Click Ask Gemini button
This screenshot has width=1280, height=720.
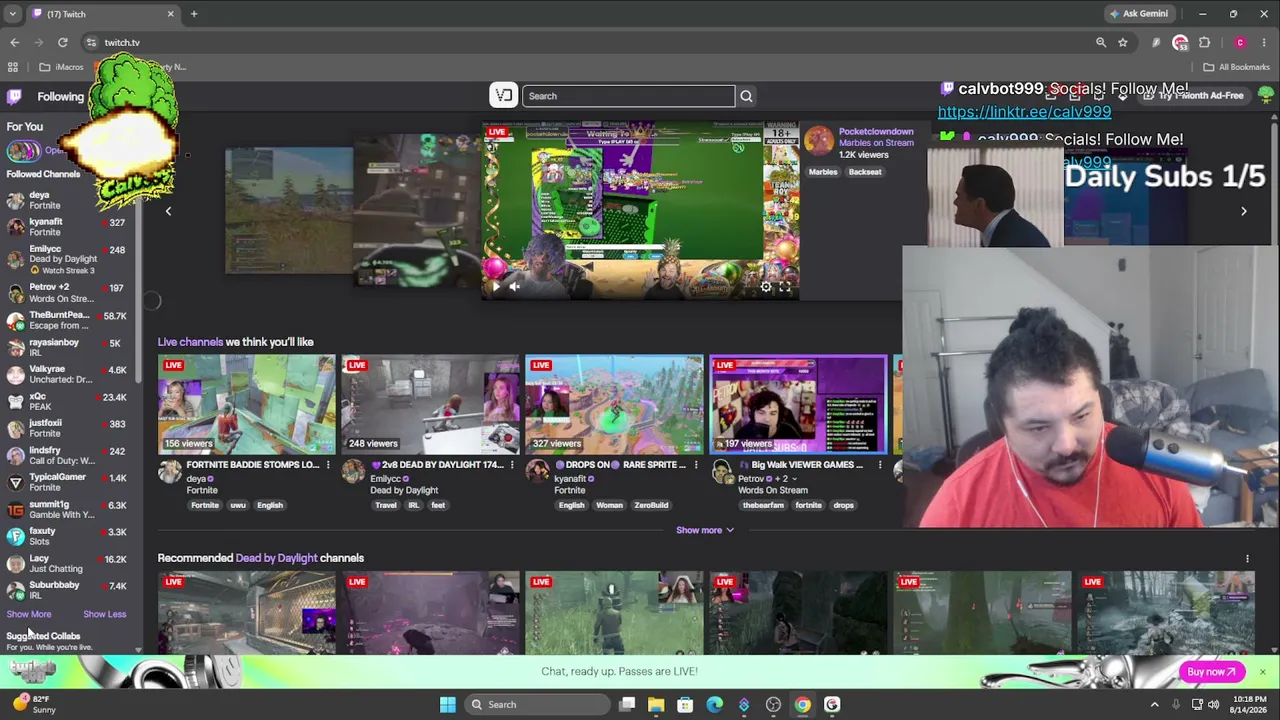(x=1138, y=14)
